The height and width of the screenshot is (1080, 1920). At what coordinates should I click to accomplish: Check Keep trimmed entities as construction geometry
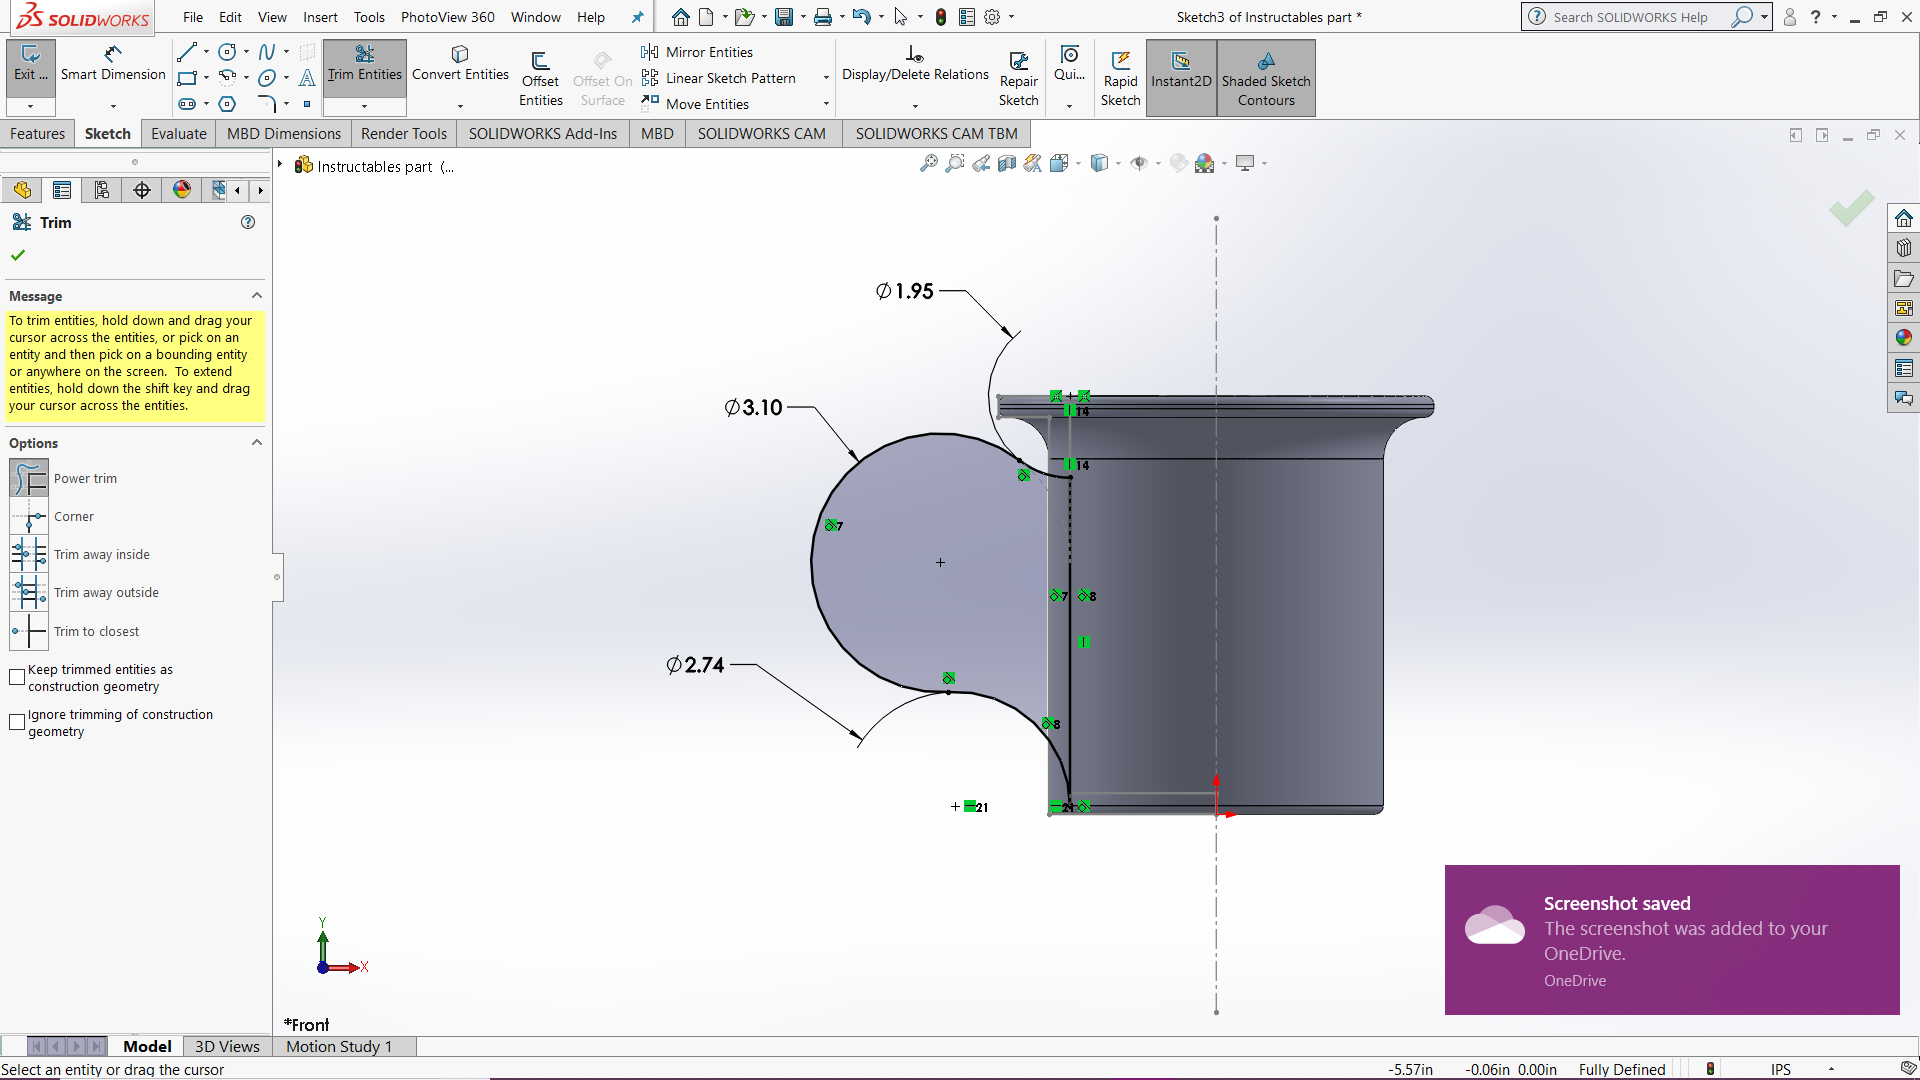coord(16,677)
